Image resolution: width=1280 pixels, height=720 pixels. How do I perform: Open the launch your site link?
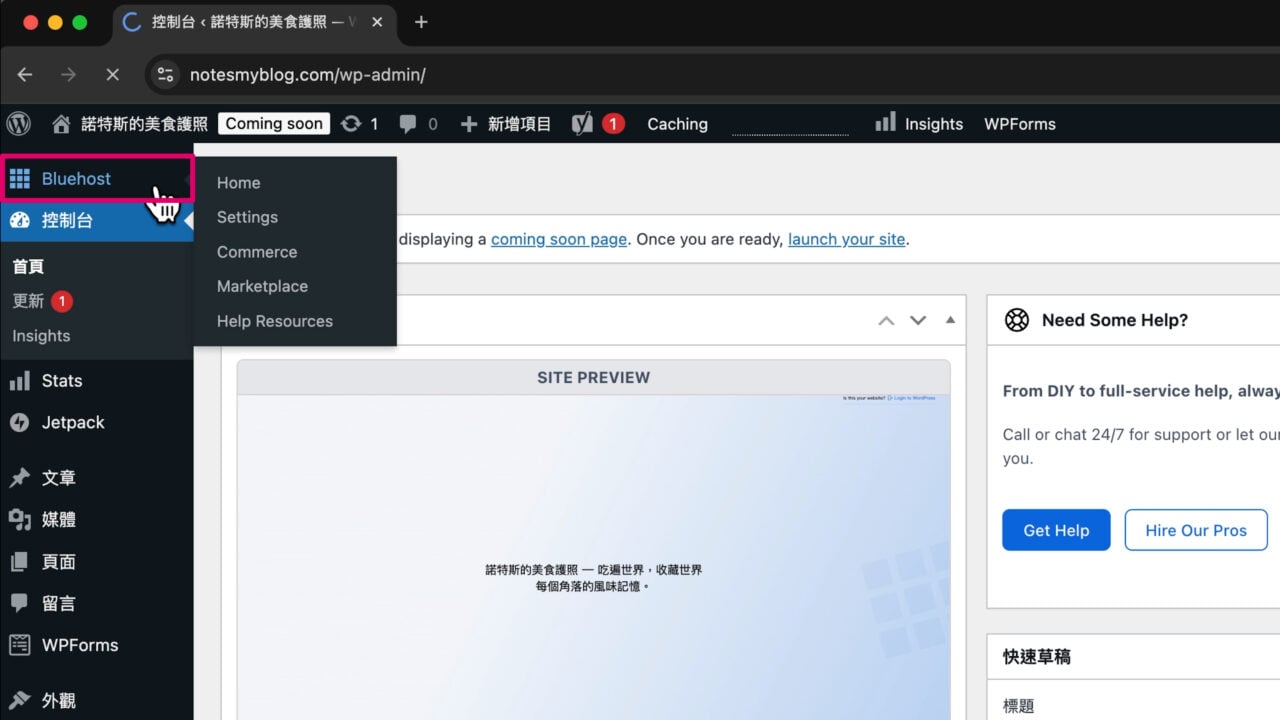pyautogui.click(x=846, y=239)
